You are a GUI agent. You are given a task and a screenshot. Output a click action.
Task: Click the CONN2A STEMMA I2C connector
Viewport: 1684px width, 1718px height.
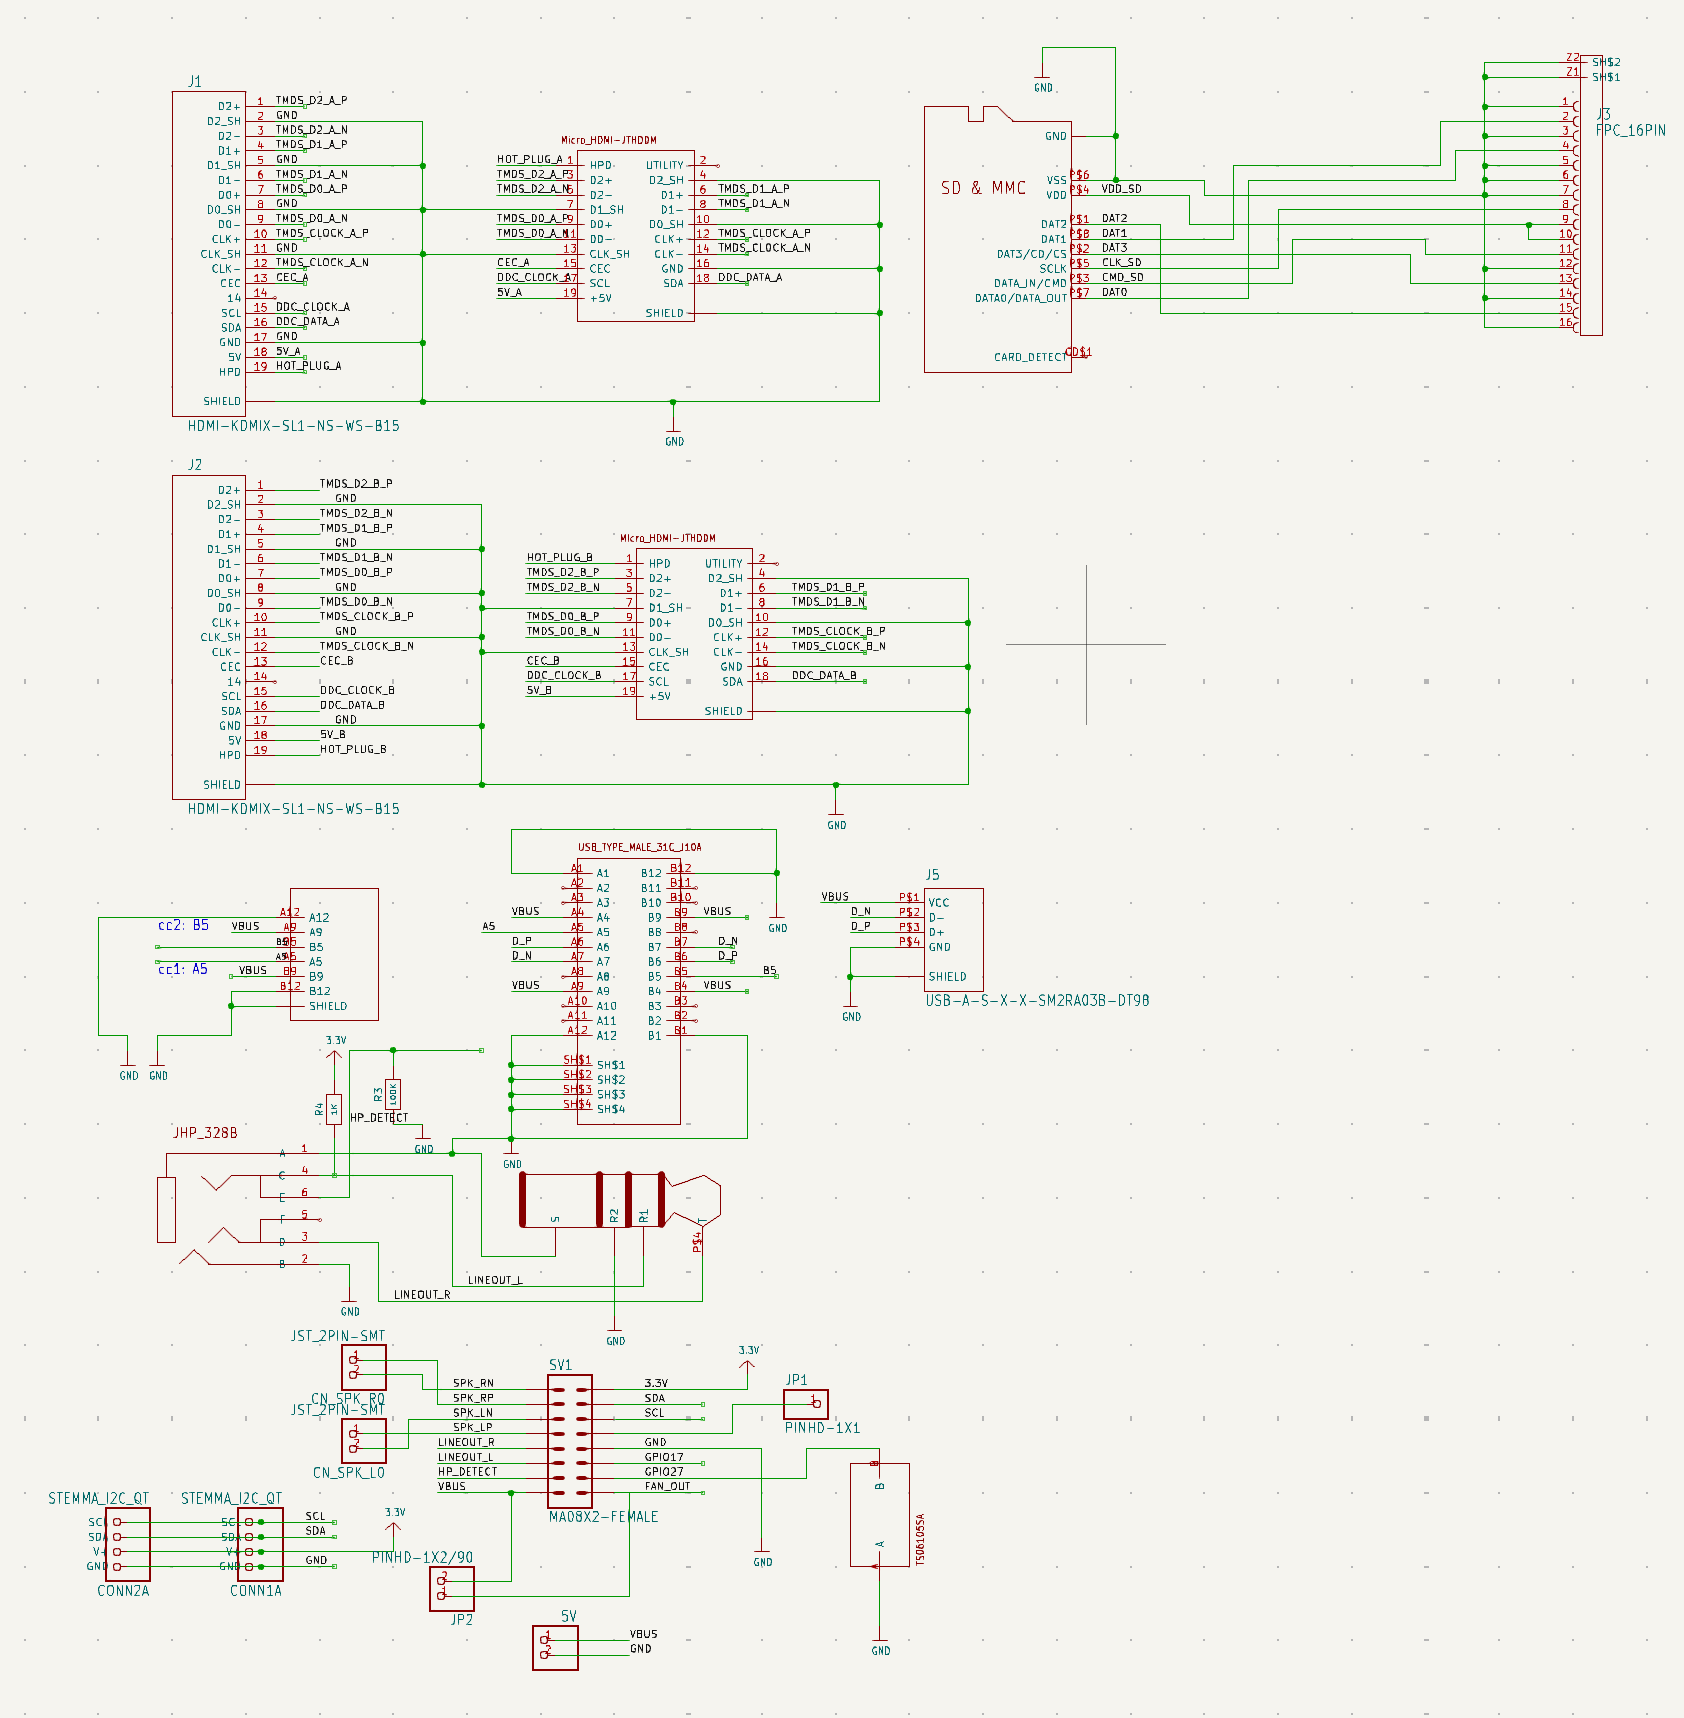tap(128, 1545)
